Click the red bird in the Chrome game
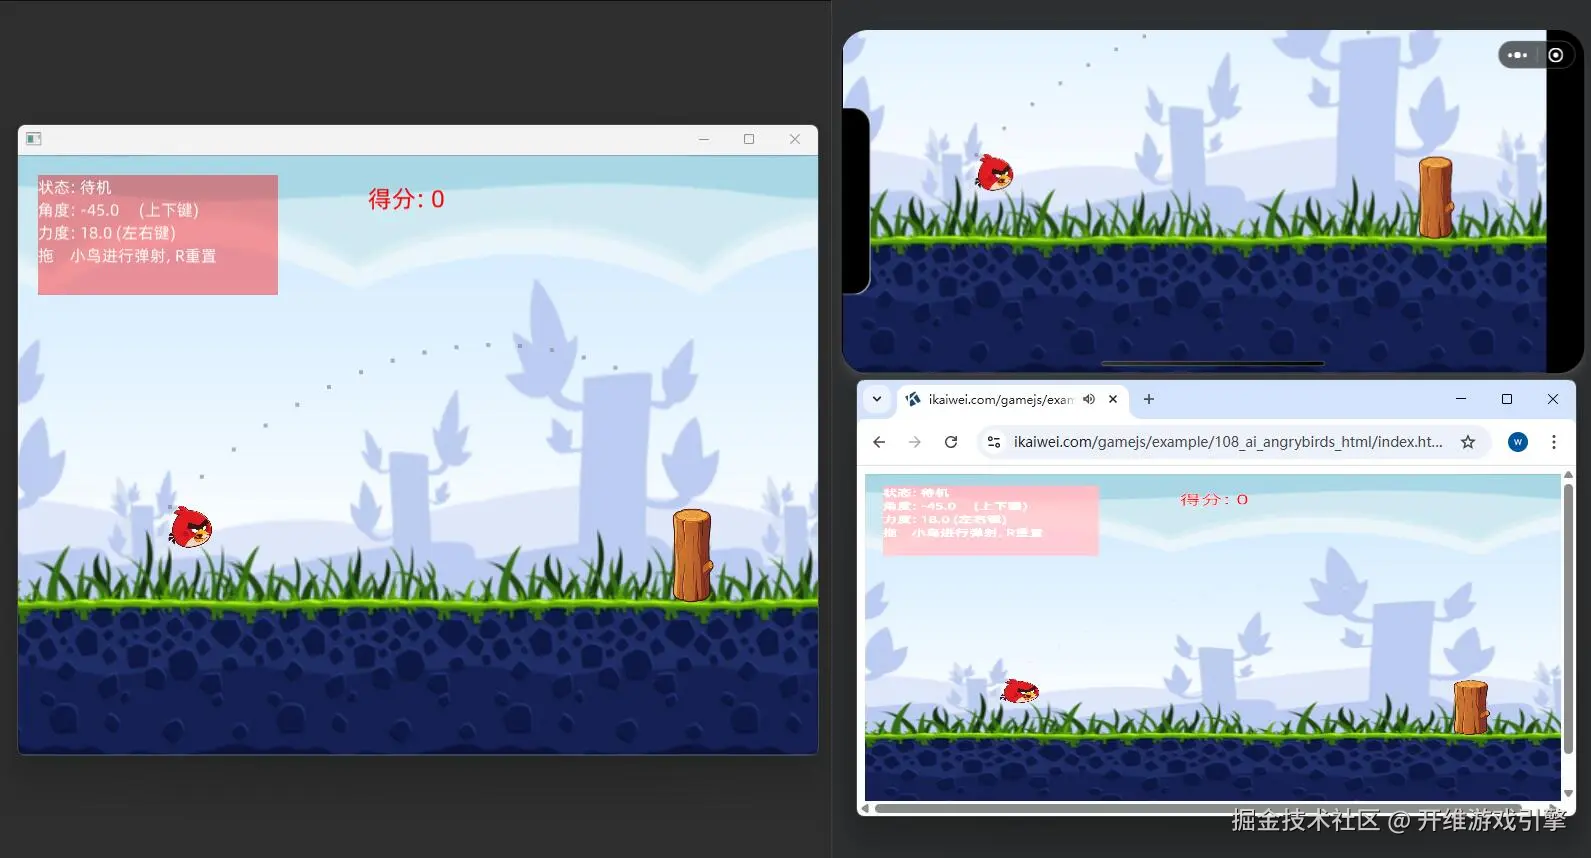This screenshot has height=858, width=1591. point(1020,690)
